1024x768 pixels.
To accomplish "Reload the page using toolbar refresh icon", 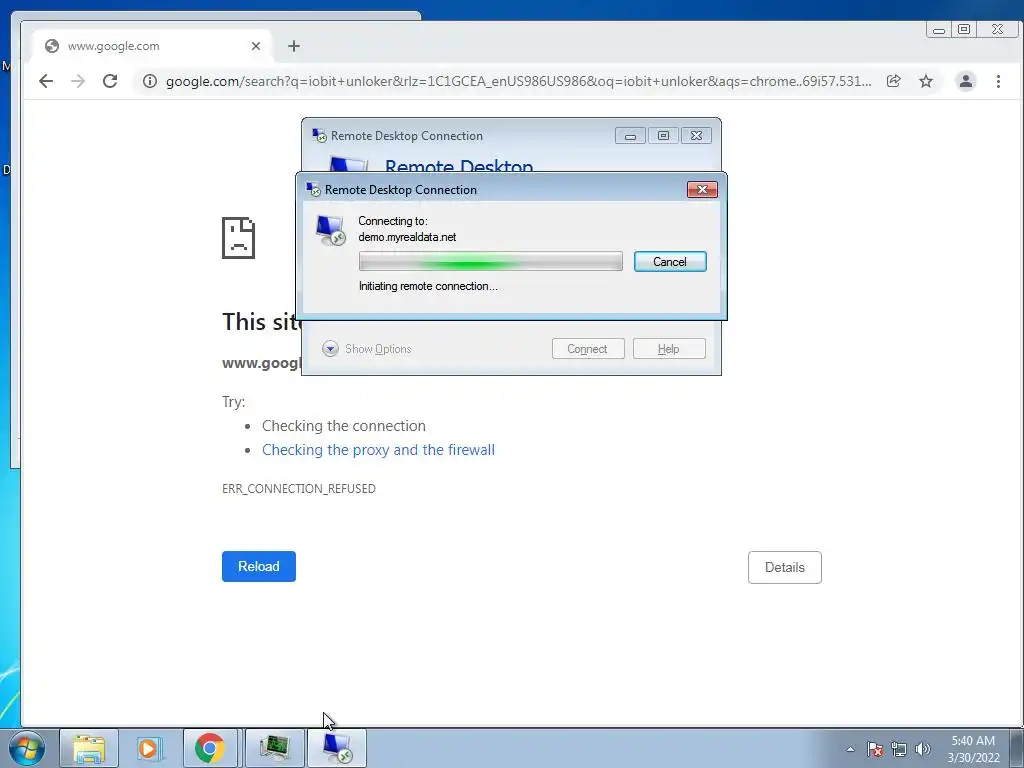I will coord(110,81).
